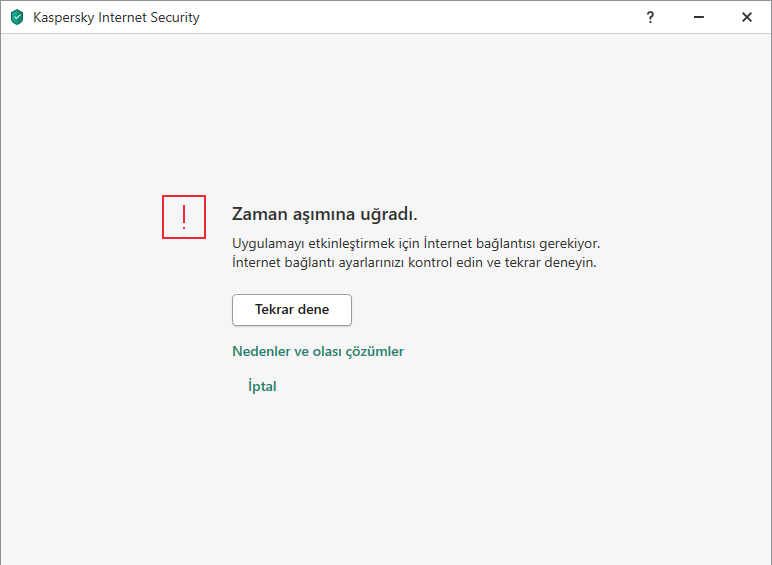Click "deneyin." at the message's end
The image size is (772, 565).
(x=569, y=263)
